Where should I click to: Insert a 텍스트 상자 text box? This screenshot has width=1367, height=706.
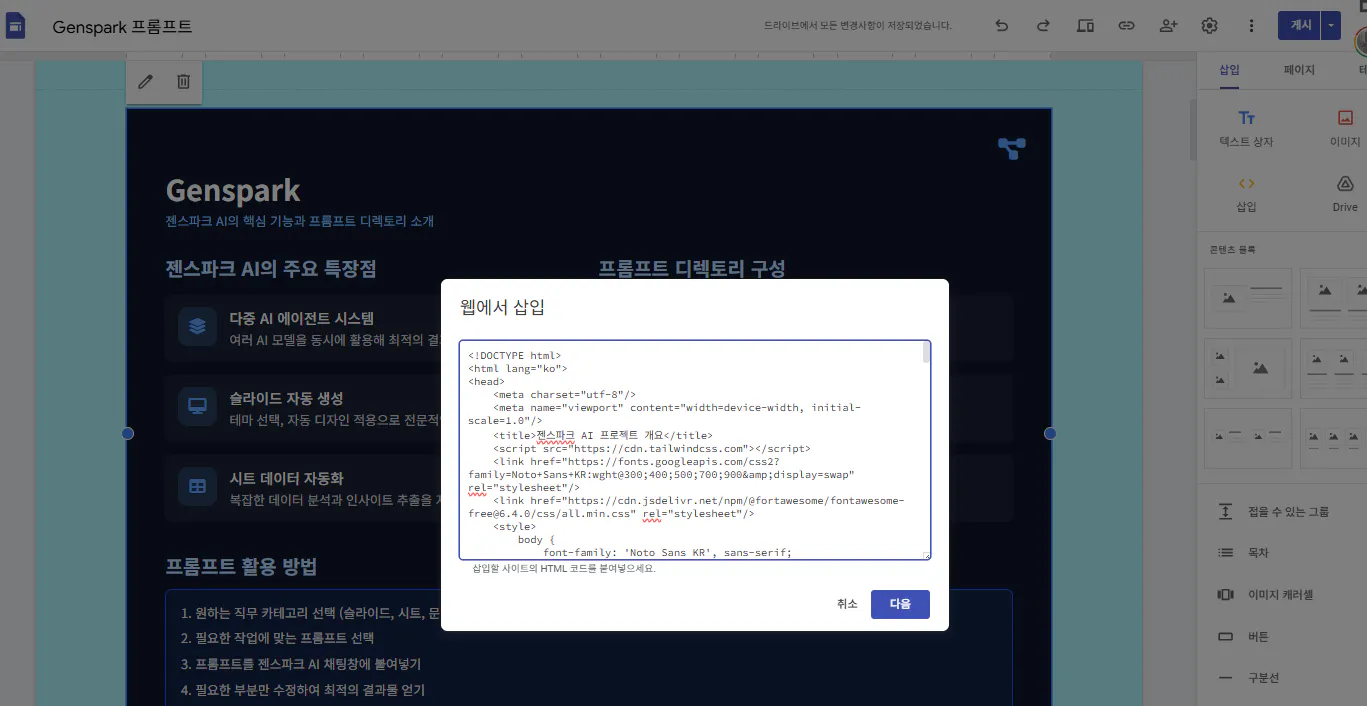[1246, 129]
